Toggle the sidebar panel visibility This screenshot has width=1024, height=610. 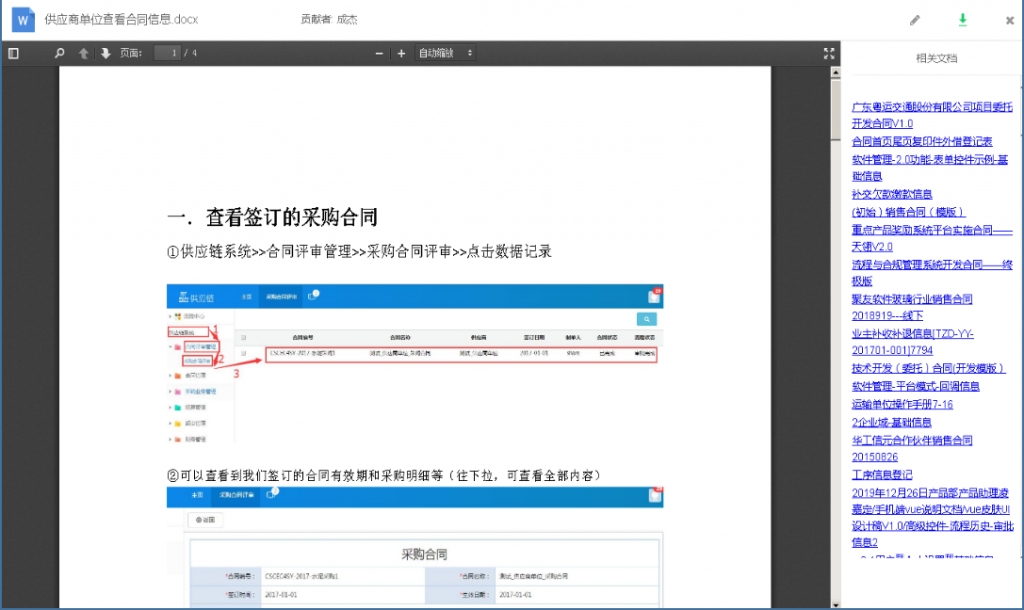(12, 53)
